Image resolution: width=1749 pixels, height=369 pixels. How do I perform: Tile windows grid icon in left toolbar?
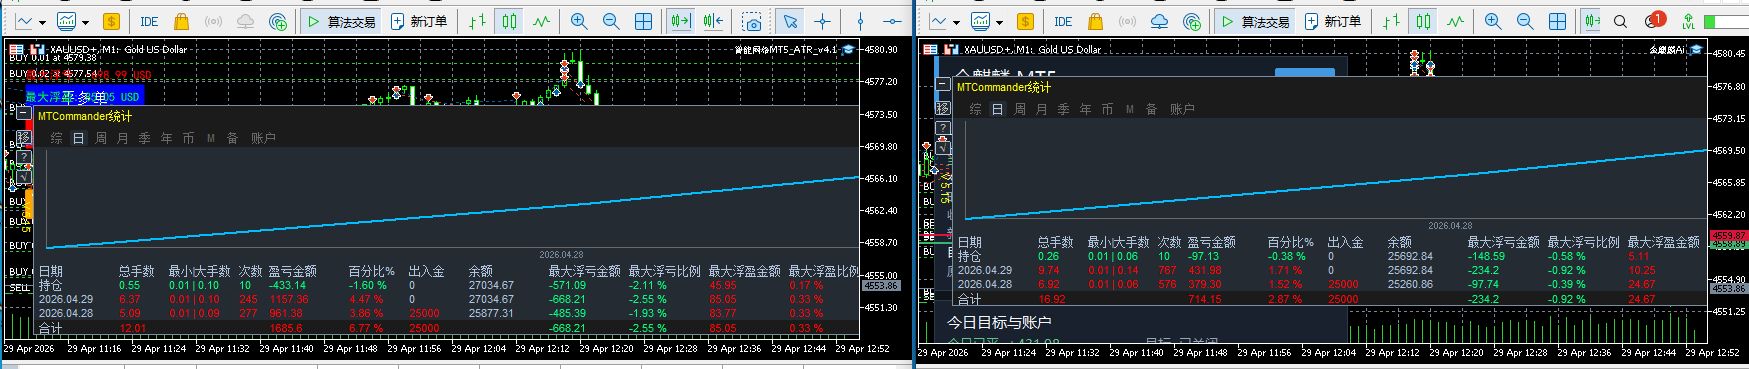coord(644,20)
